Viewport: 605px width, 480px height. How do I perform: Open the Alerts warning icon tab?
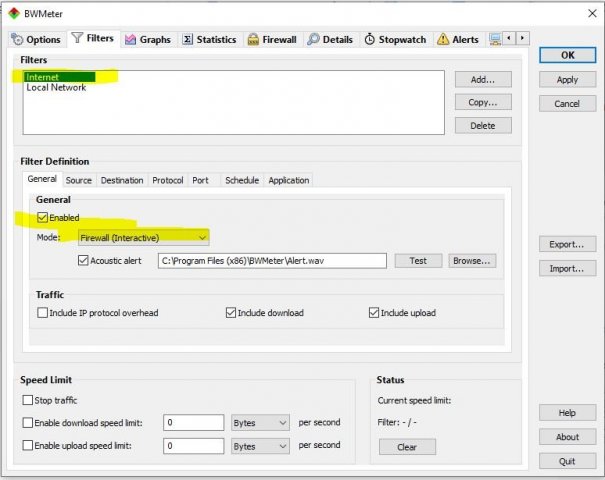tap(443, 40)
